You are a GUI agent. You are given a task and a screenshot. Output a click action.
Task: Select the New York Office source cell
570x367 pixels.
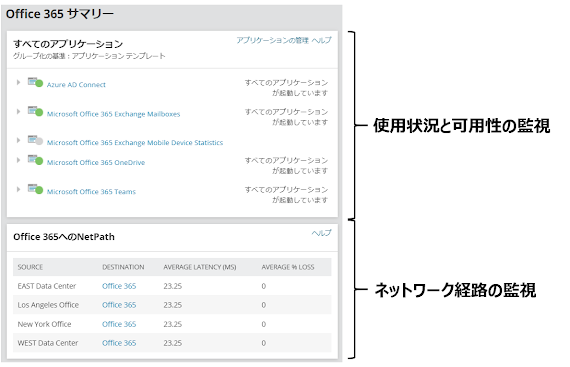pos(44,324)
